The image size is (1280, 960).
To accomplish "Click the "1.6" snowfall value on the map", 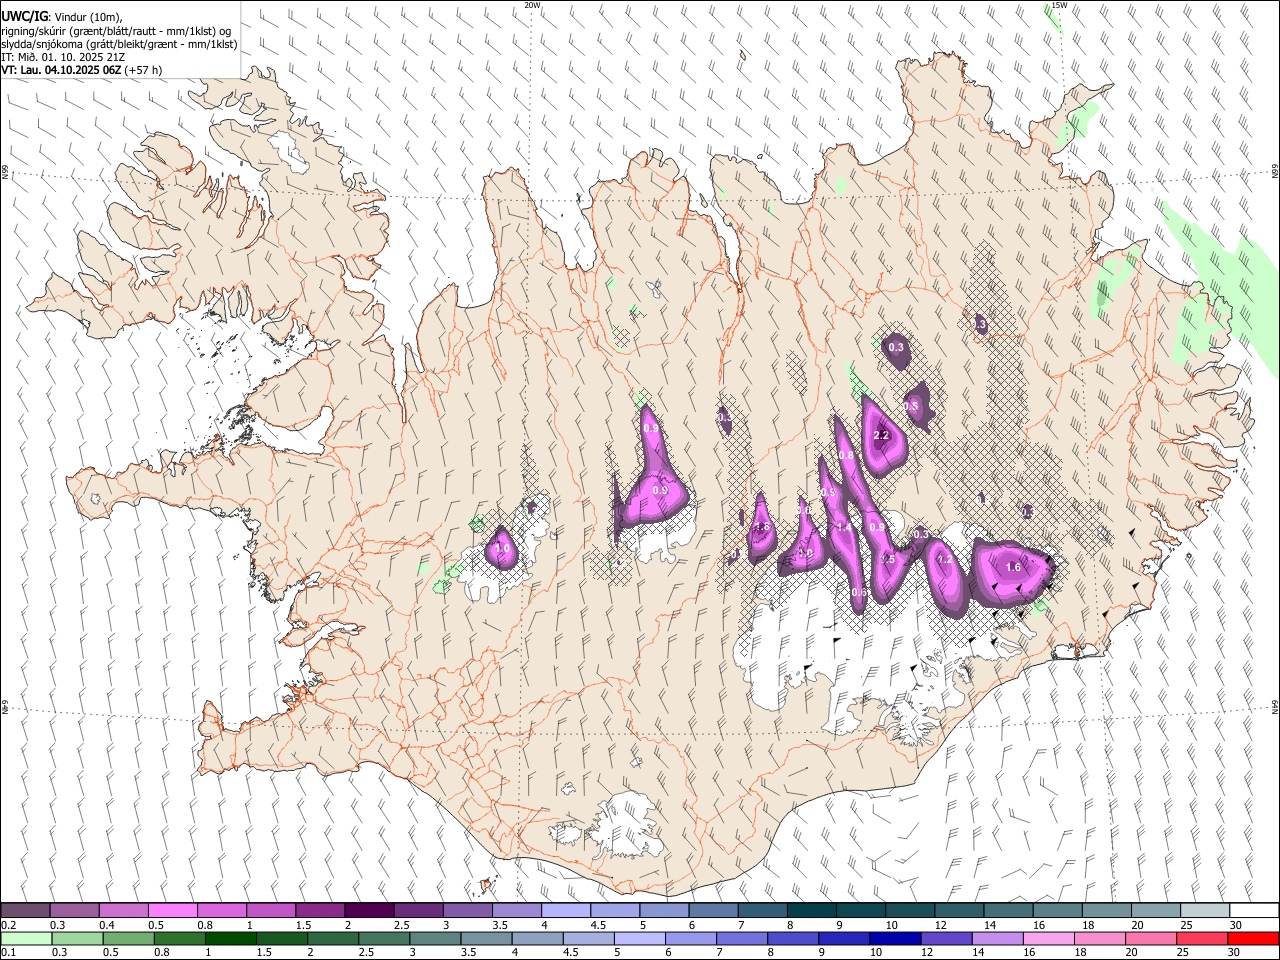I will click(1013, 567).
